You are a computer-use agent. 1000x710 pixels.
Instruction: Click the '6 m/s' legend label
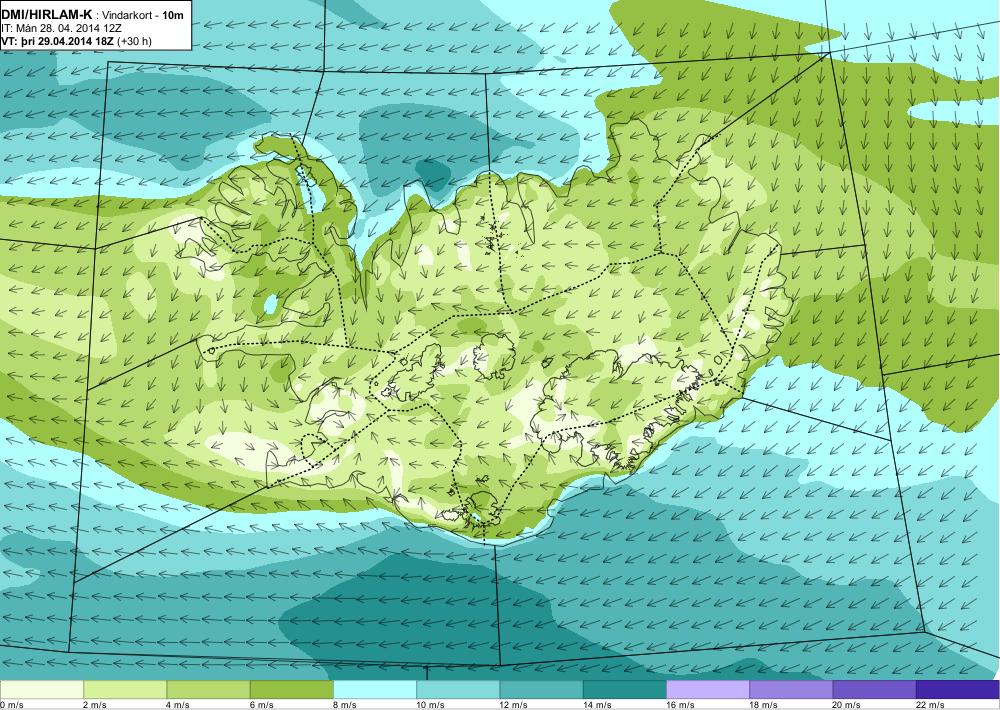click(261, 705)
